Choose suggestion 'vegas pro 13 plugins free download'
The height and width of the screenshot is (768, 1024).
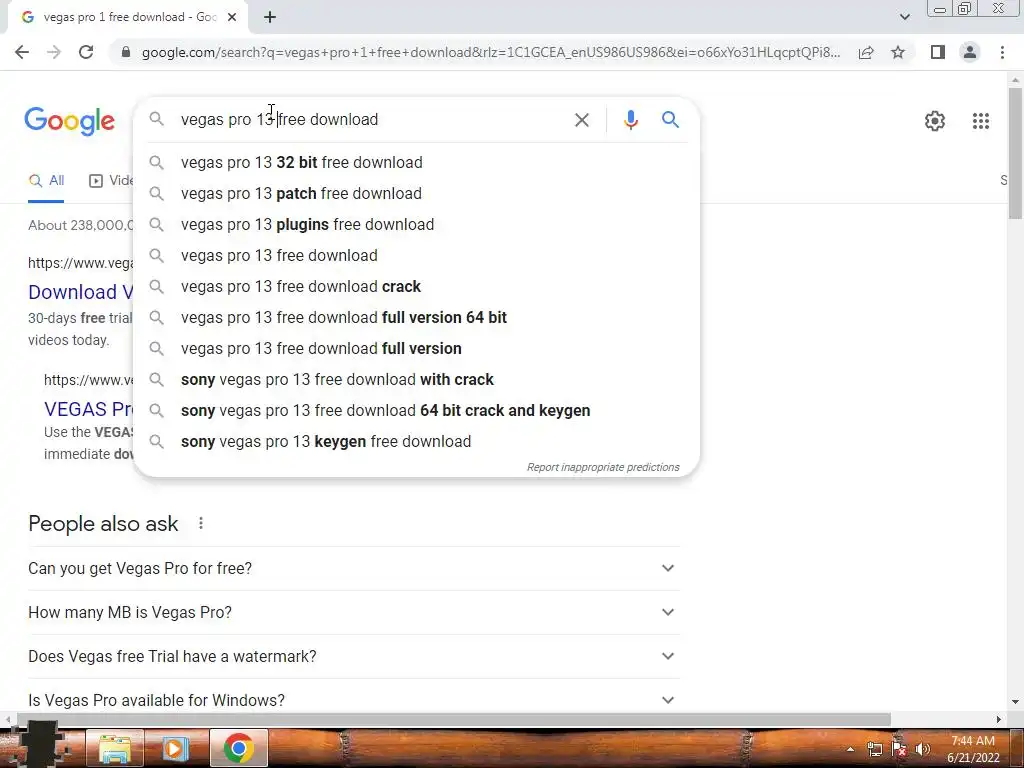pos(416,225)
